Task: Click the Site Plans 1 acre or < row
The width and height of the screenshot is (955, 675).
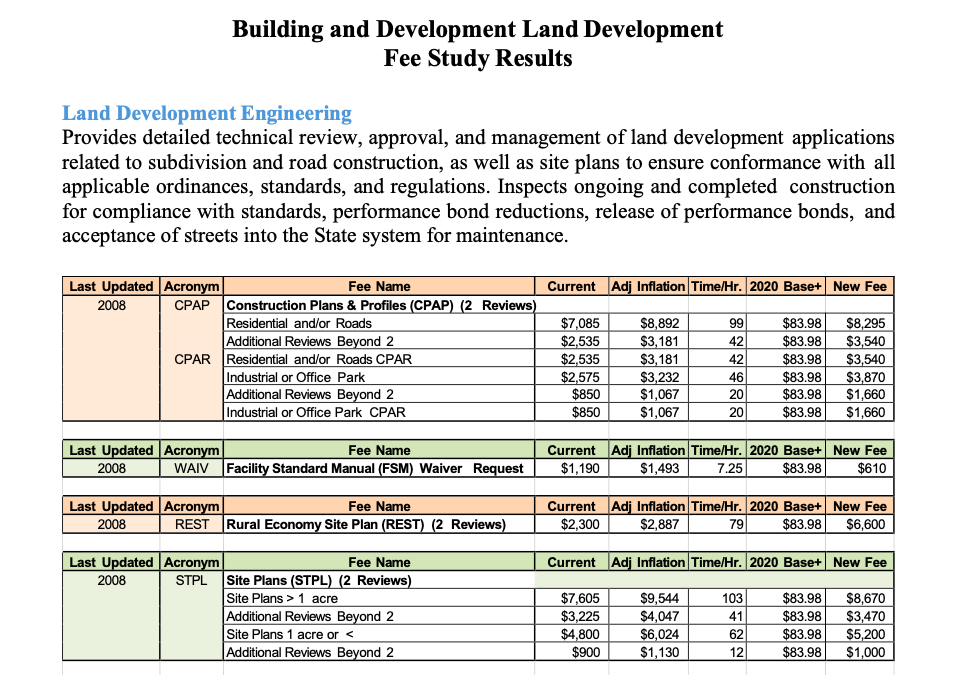Action: (291, 634)
